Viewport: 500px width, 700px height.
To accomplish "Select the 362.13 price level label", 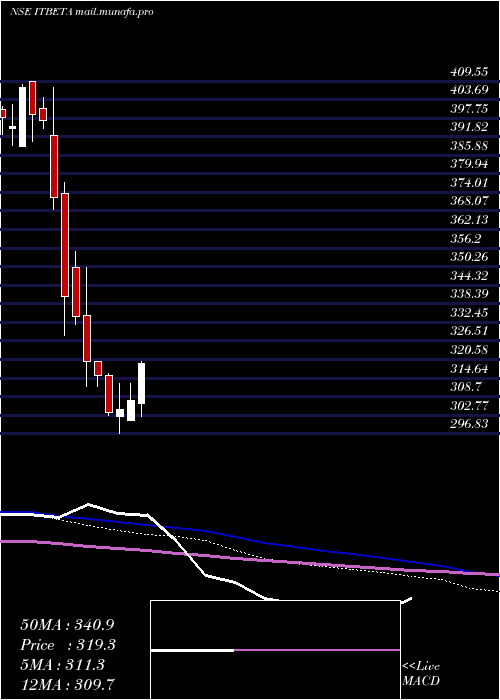I will 468,220.
